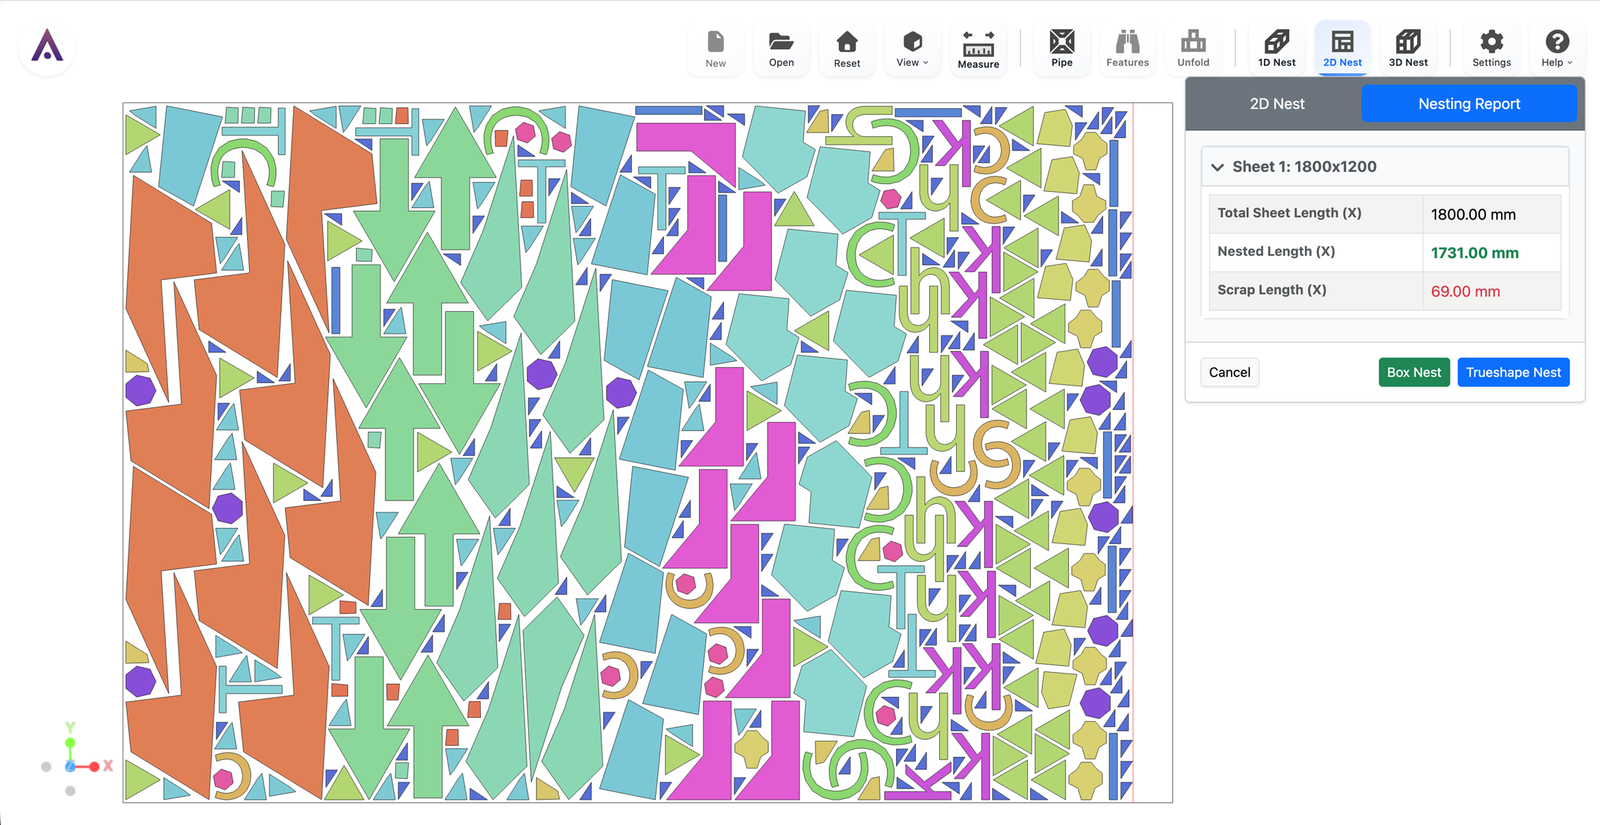
Task: Click the New file icon
Action: (x=716, y=48)
